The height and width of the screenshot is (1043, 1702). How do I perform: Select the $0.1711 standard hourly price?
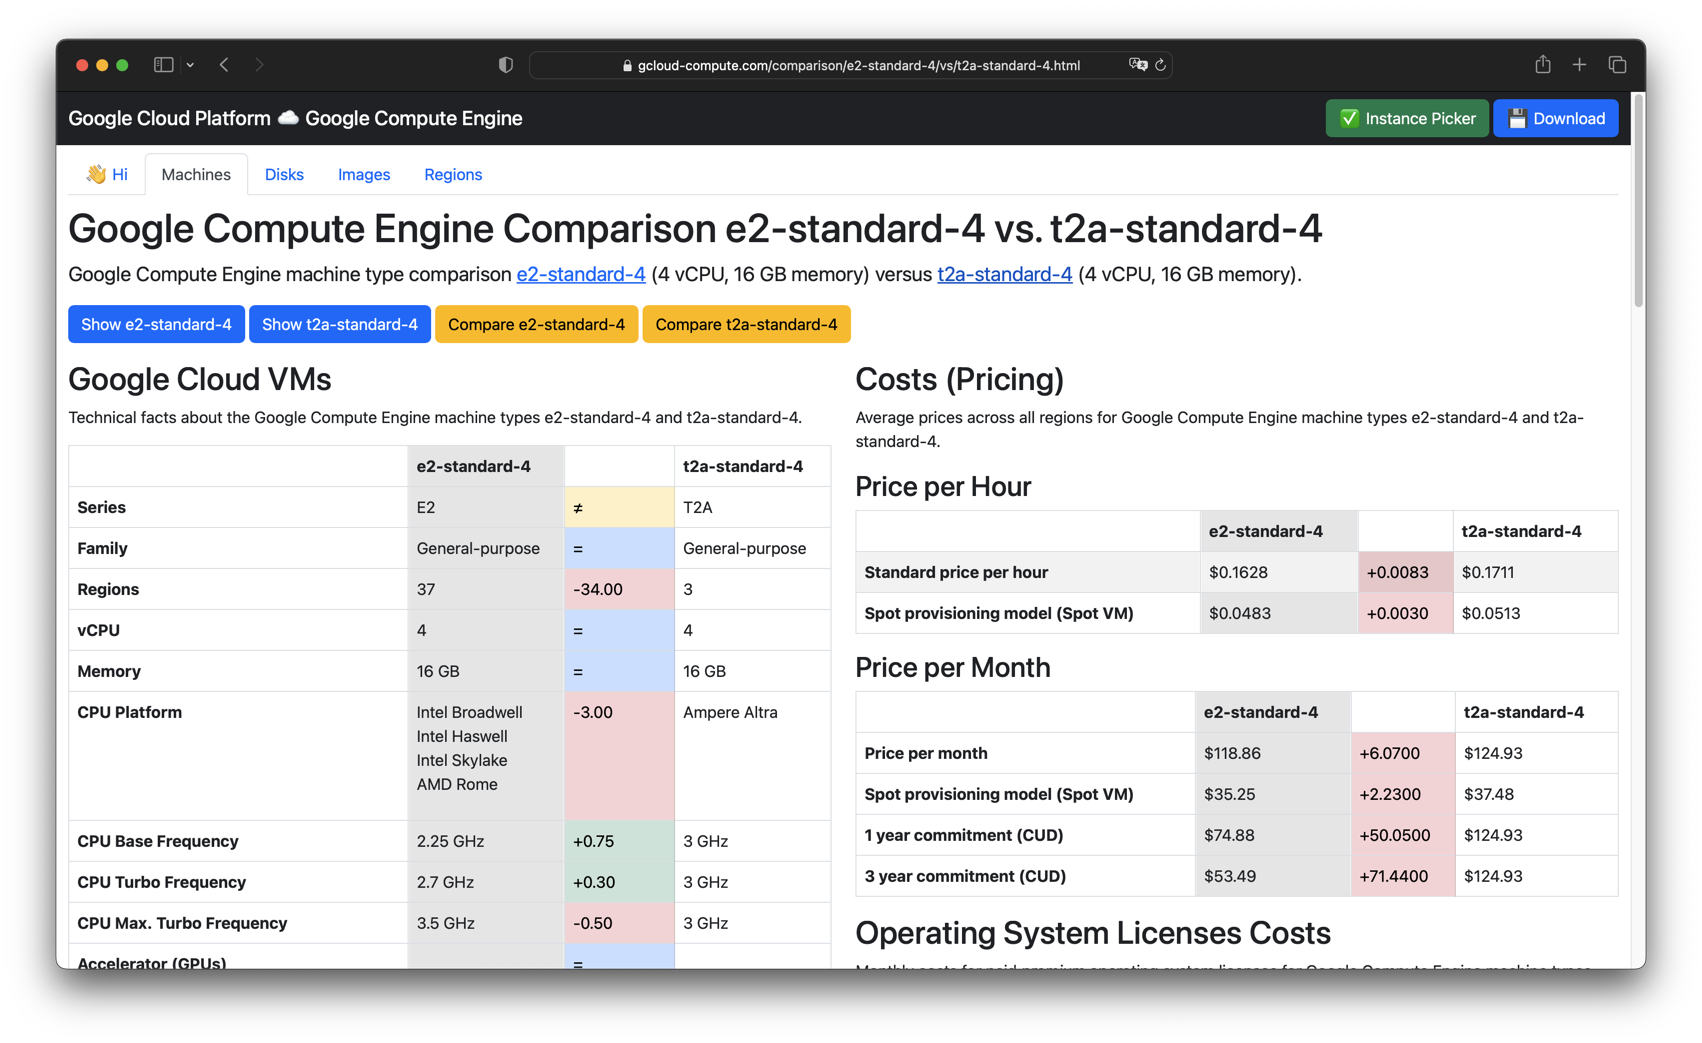tap(1535, 572)
